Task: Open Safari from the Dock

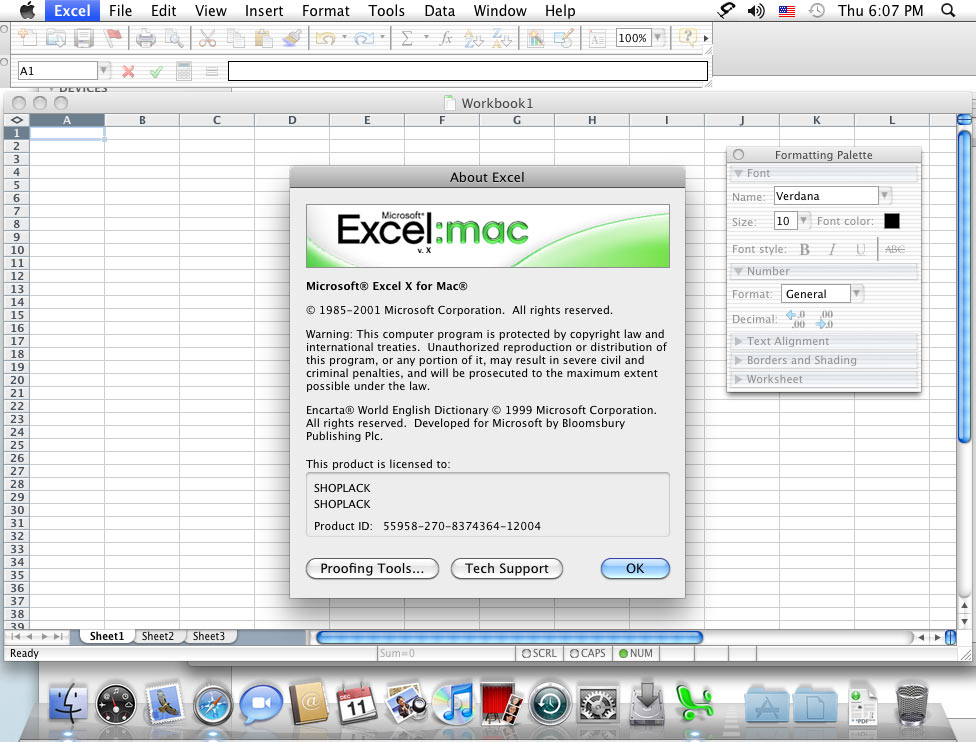Action: click(x=212, y=704)
